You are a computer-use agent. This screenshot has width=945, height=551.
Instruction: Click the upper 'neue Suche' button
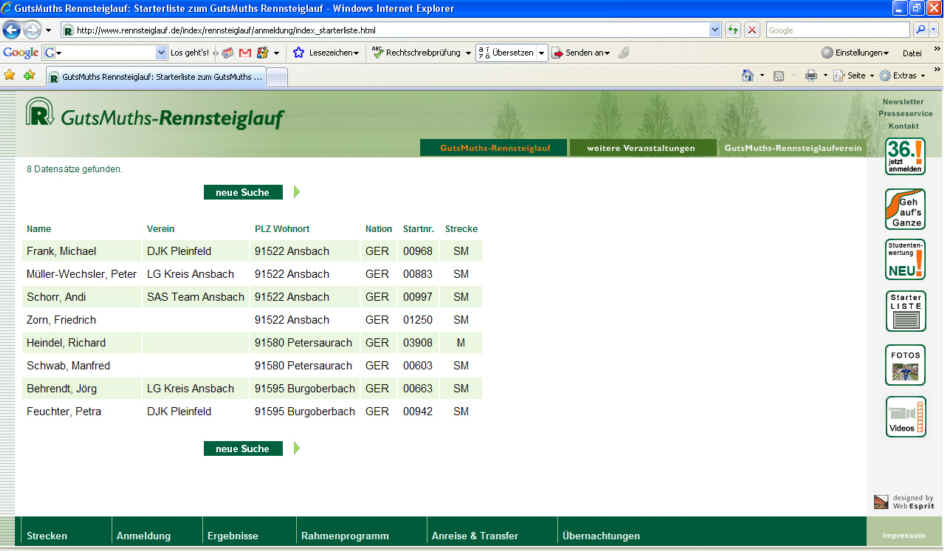coord(243,192)
